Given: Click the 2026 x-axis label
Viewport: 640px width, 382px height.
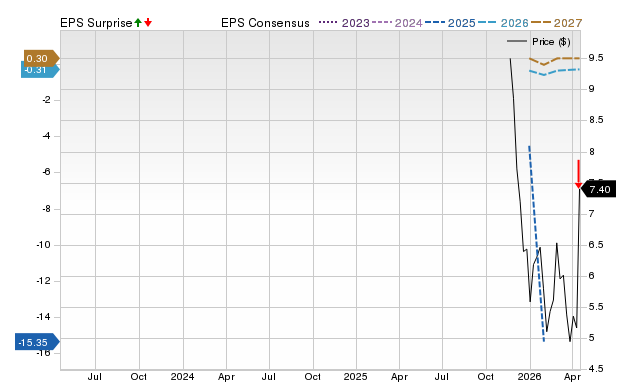Looking at the screenshot, I should (x=529, y=376).
